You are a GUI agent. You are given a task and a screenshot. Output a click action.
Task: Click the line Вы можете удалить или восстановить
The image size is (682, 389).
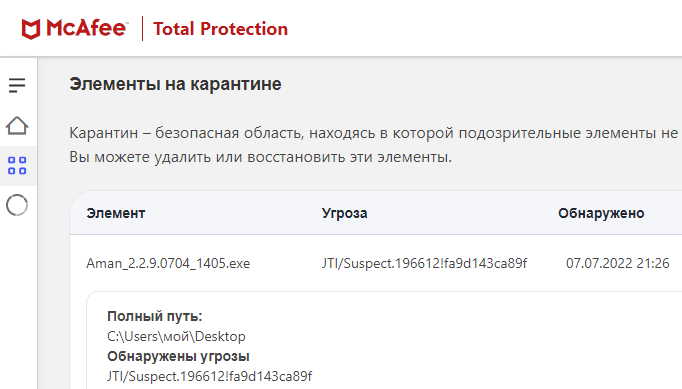pos(261,157)
